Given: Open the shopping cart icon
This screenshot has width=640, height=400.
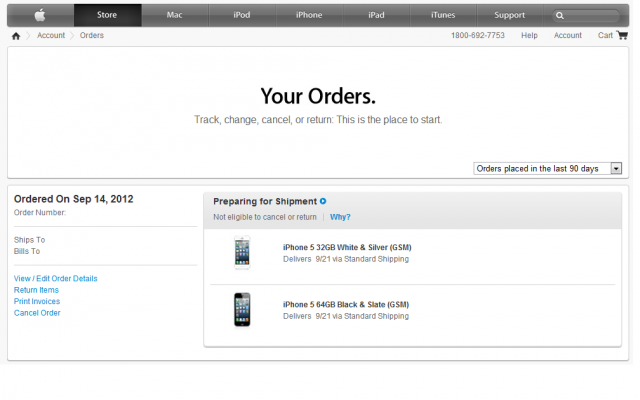Looking at the screenshot, I should (622, 35).
